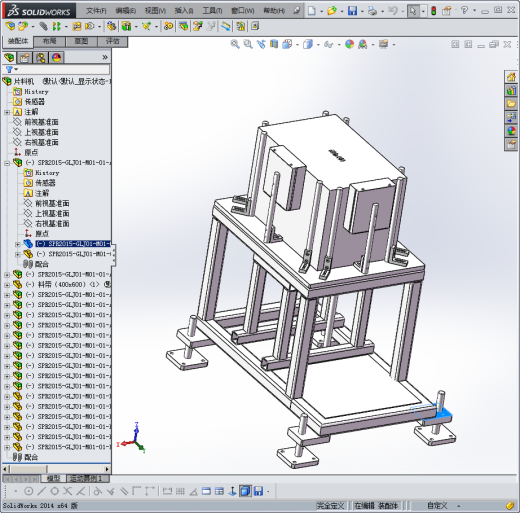Open the 编辑(E) menu

pos(126,11)
